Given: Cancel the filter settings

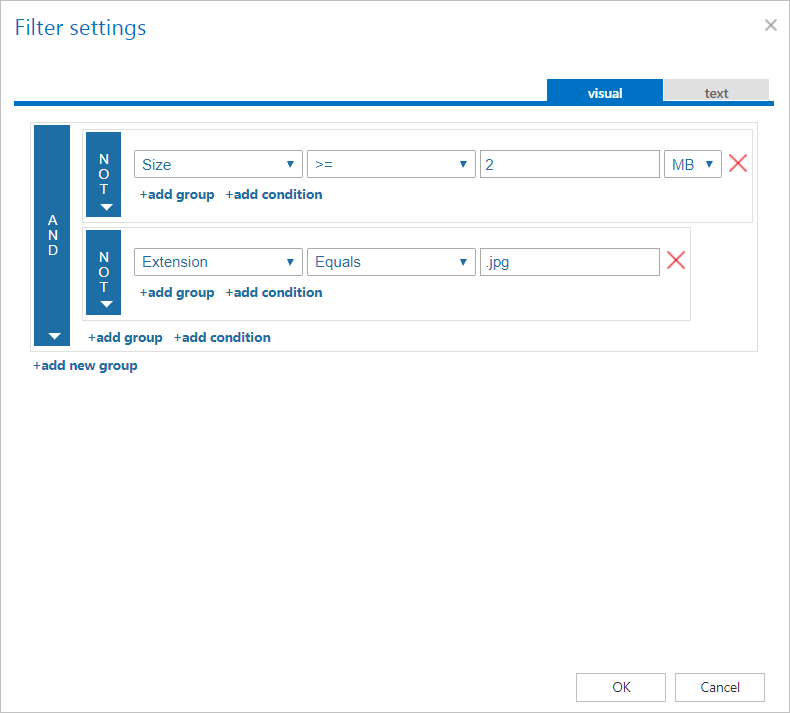Looking at the screenshot, I should [719, 687].
